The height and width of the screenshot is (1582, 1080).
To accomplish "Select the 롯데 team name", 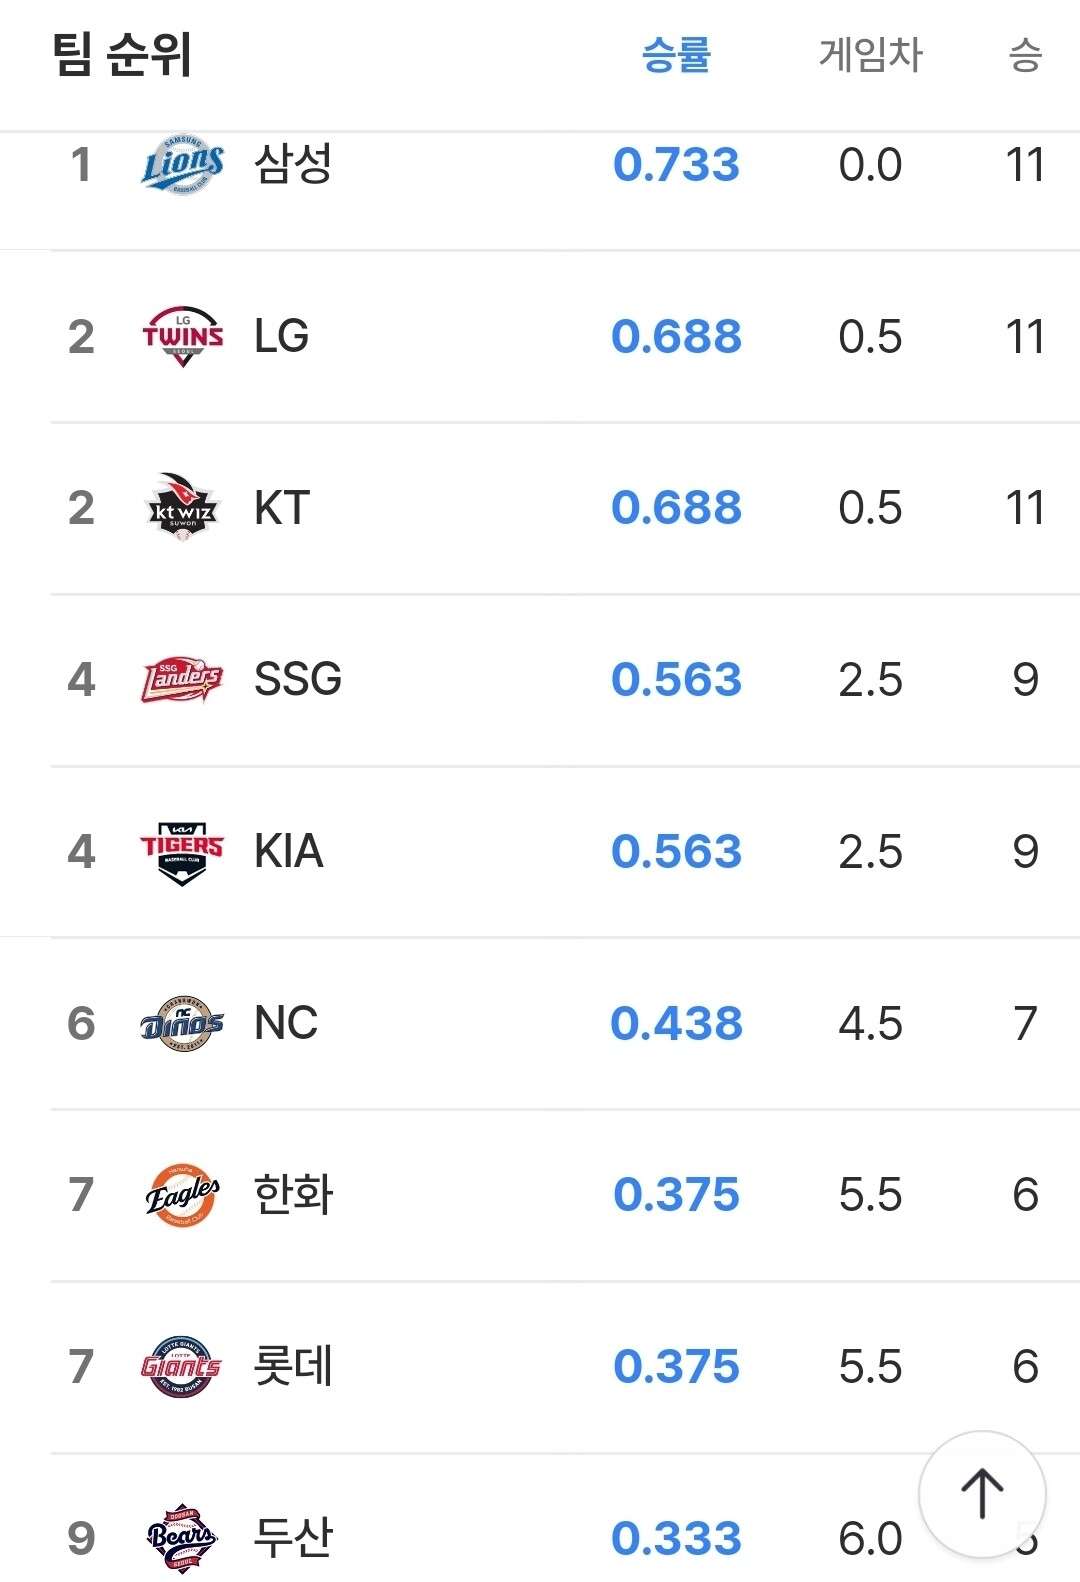I will coord(293,1367).
